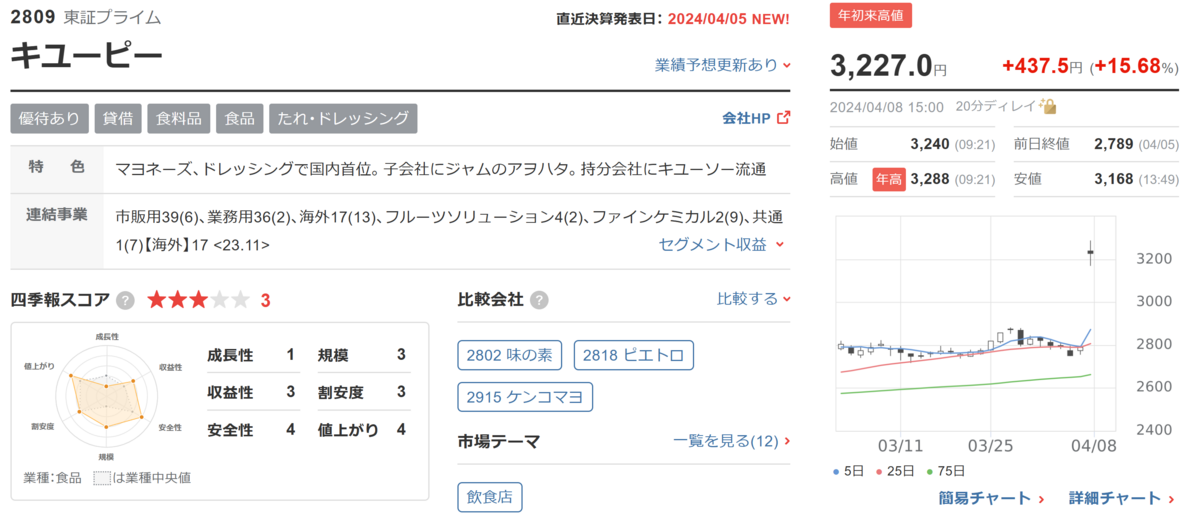Click the 市場テーマ heading

coord(498,441)
